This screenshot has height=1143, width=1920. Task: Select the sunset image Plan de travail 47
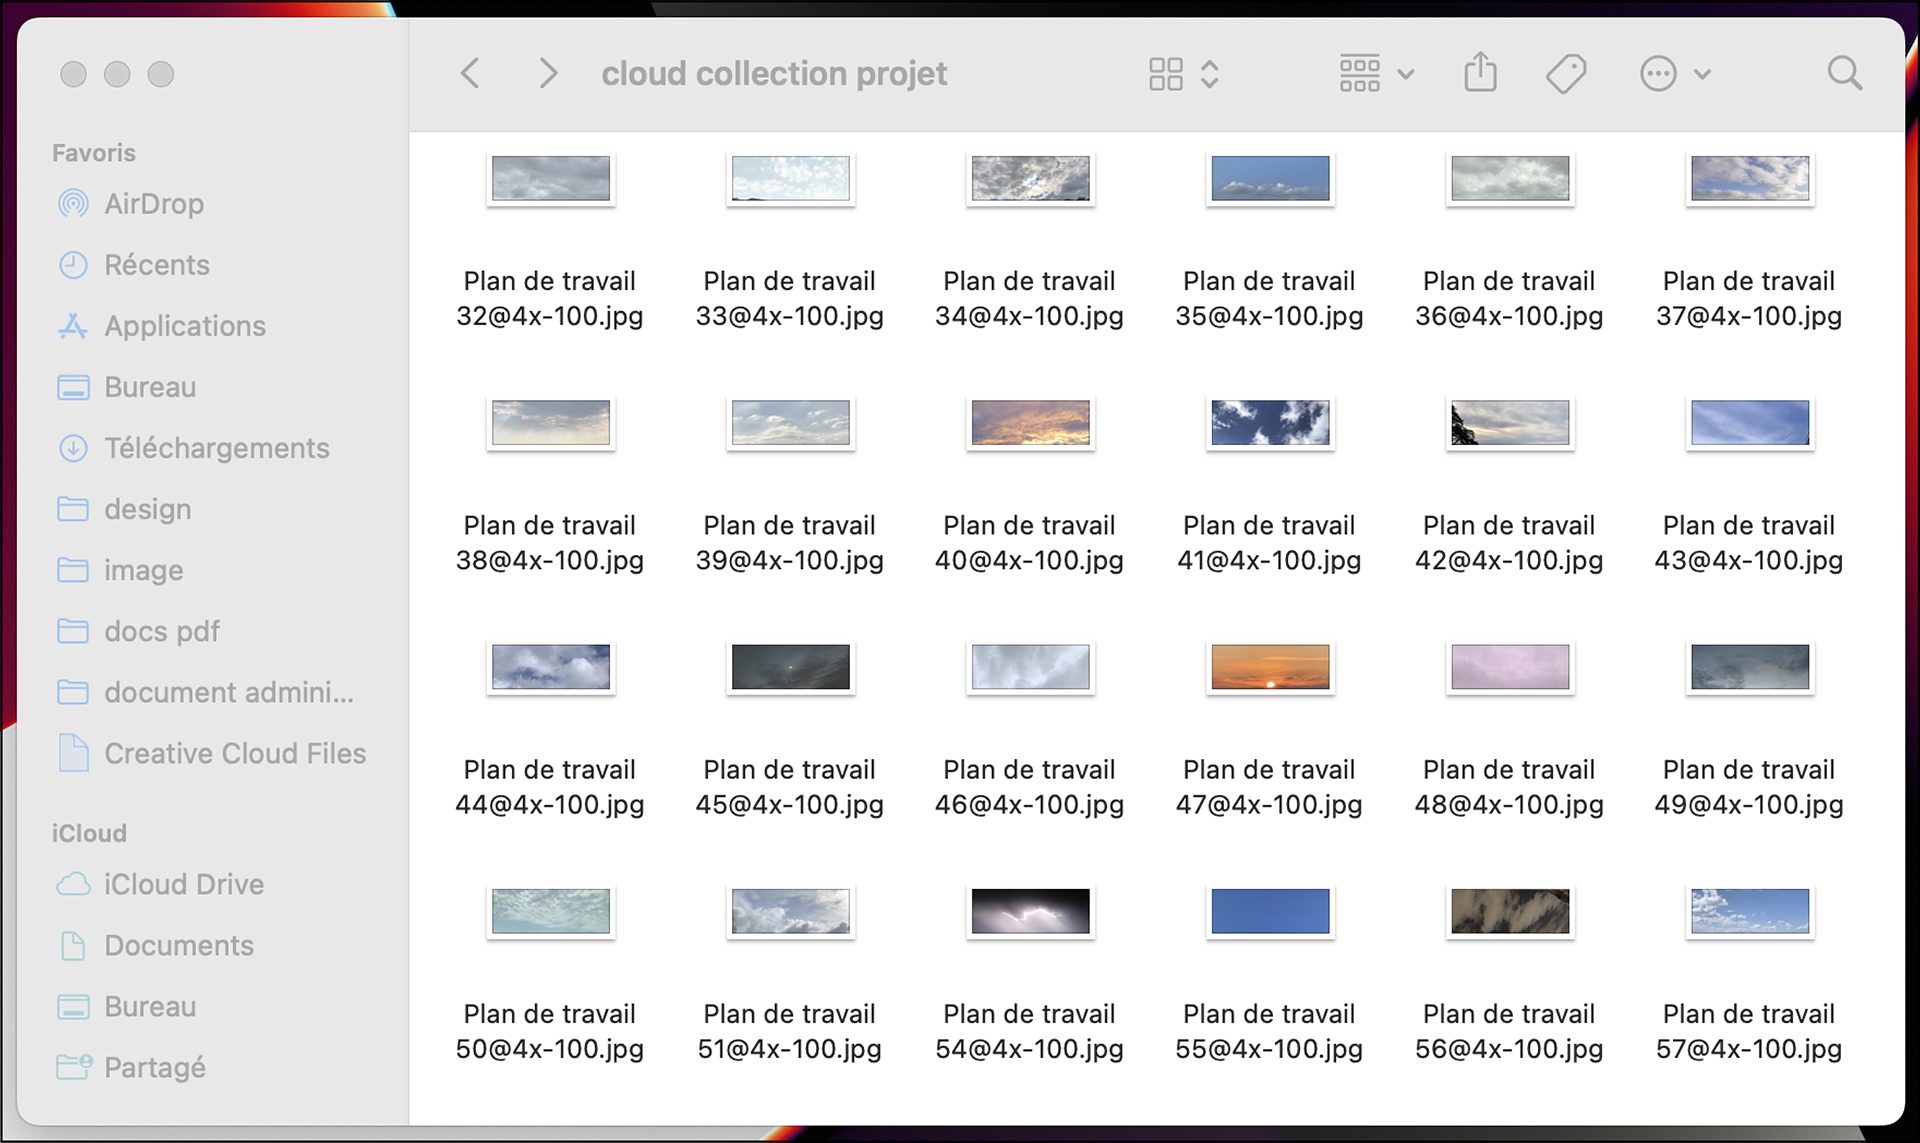[1270, 666]
